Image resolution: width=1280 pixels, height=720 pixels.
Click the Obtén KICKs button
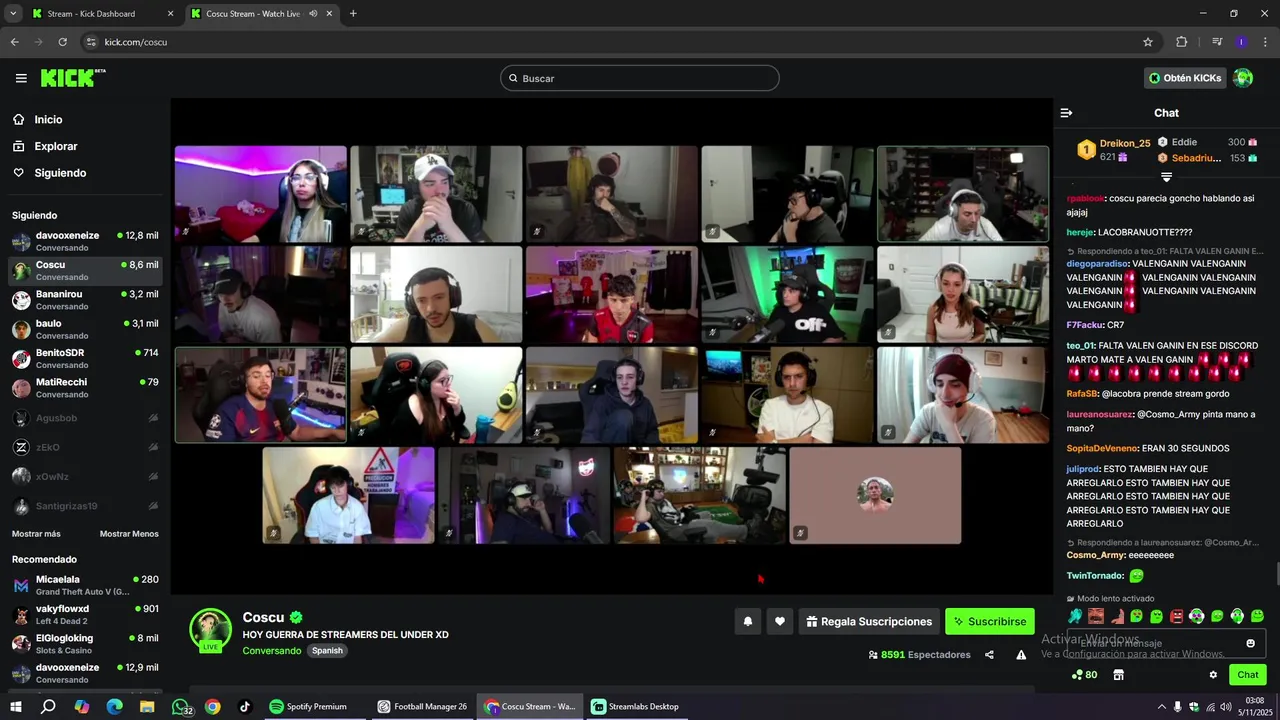1185,78
